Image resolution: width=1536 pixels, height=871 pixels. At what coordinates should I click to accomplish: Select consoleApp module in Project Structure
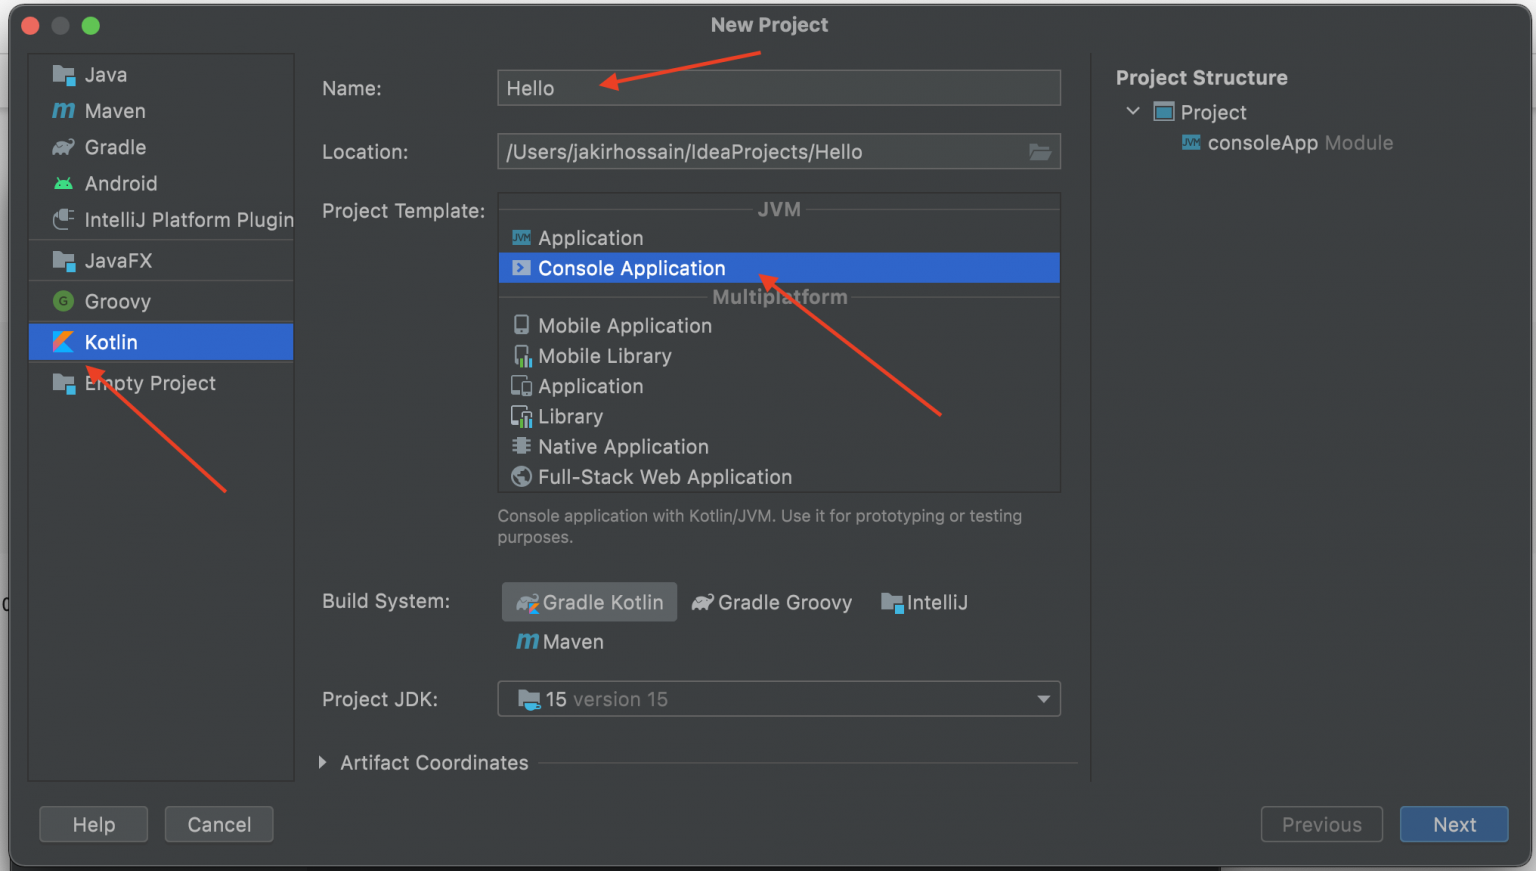1262,143
